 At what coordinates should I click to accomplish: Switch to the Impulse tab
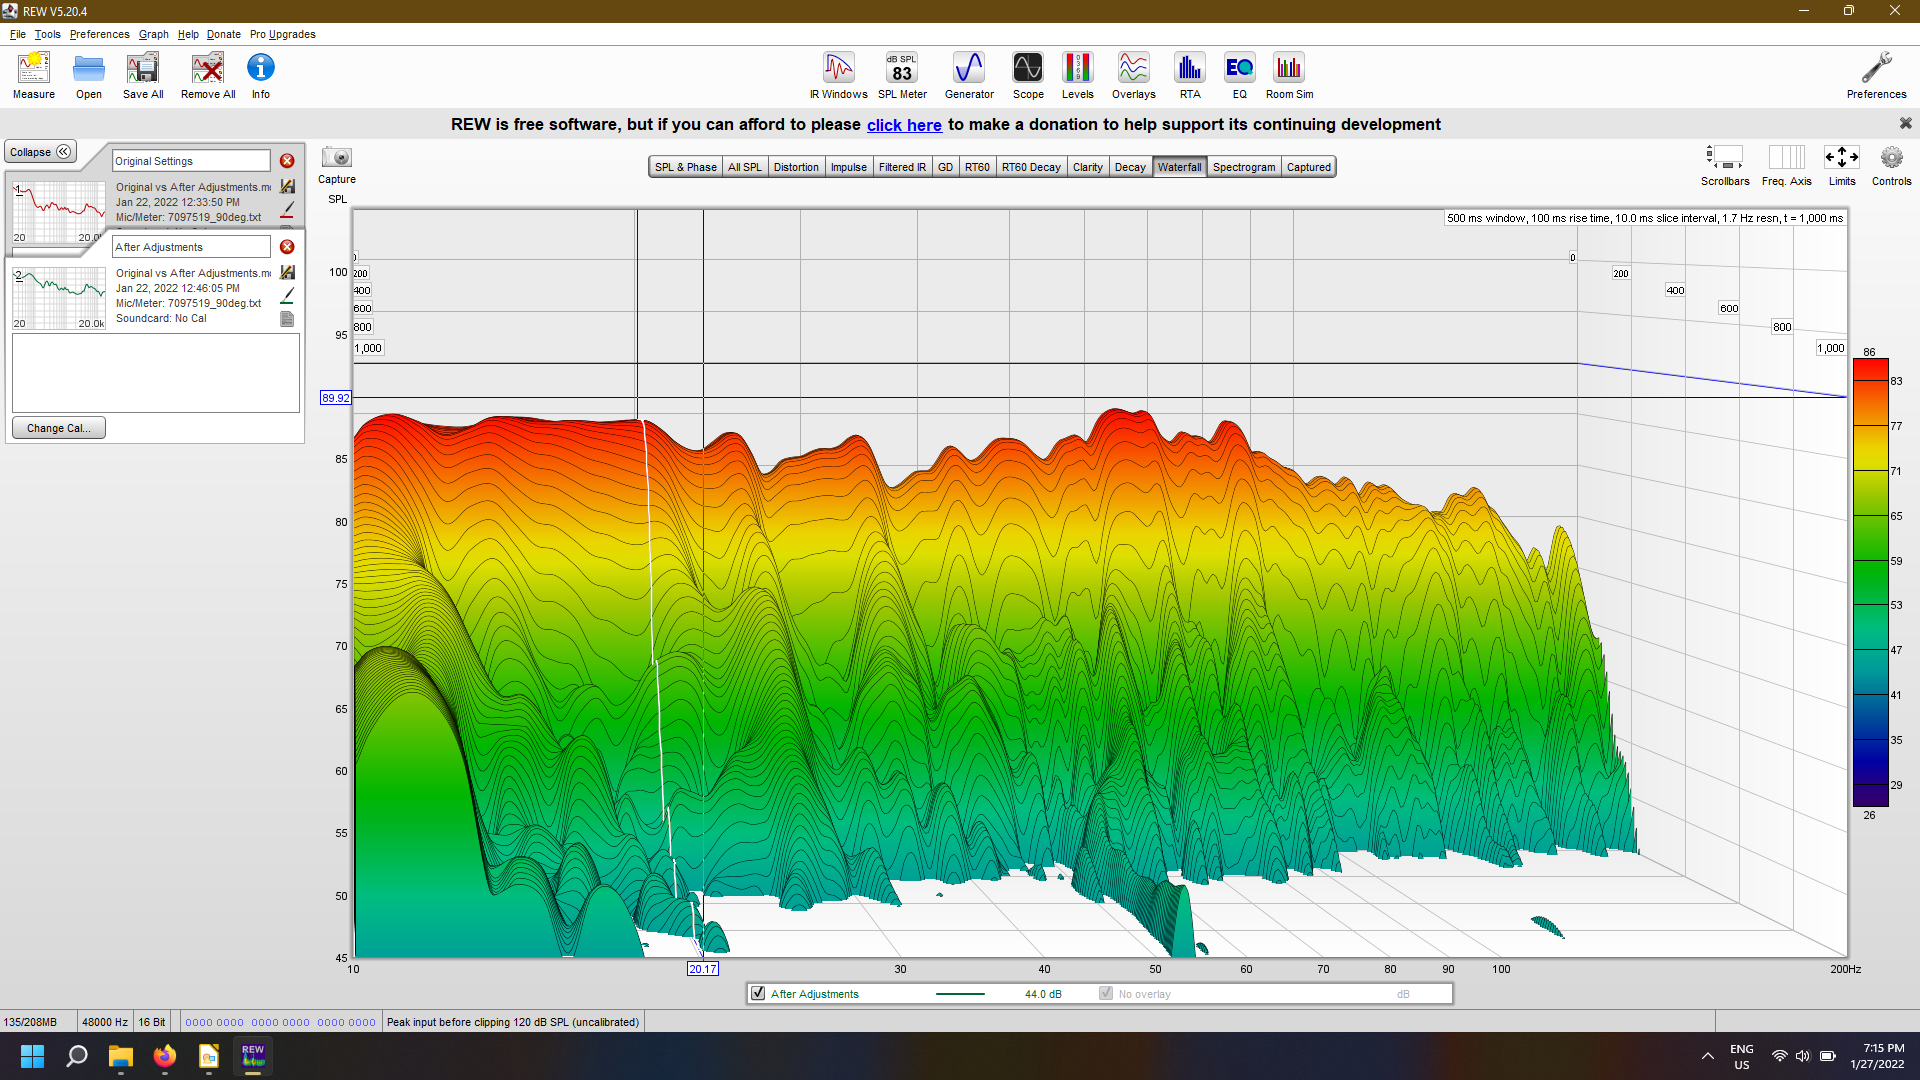coord(848,167)
